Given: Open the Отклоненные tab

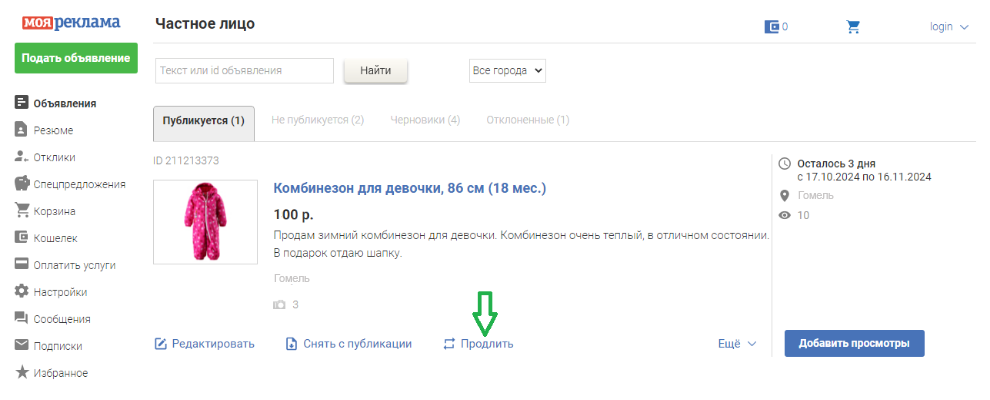Looking at the screenshot, I should (x=527, y=120).
